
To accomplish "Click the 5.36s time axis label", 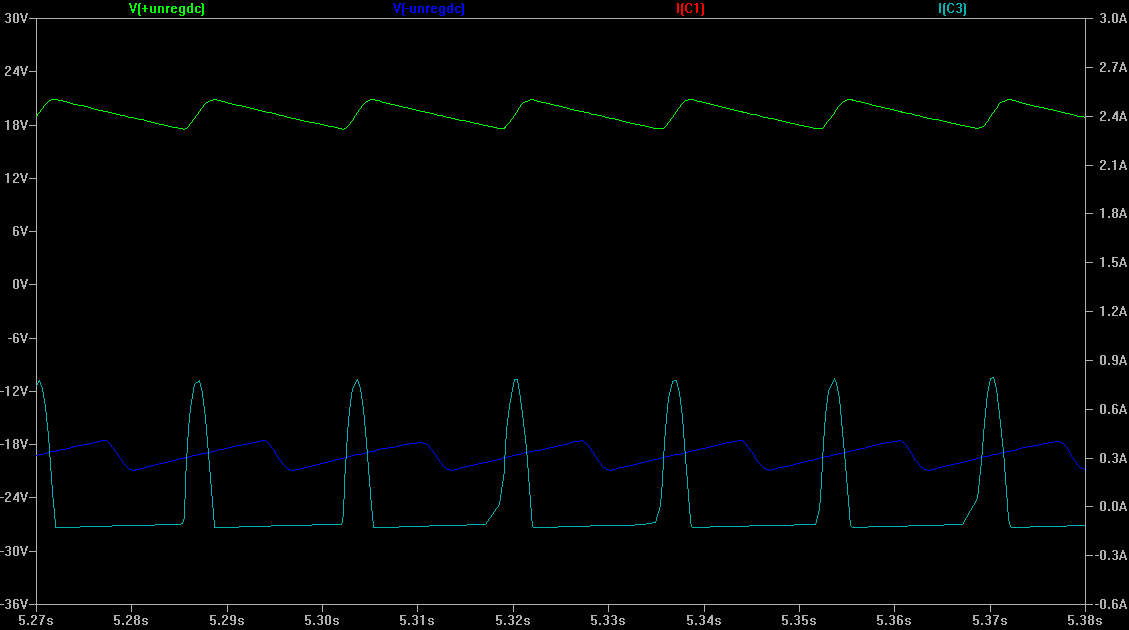I will pos(894,620).
